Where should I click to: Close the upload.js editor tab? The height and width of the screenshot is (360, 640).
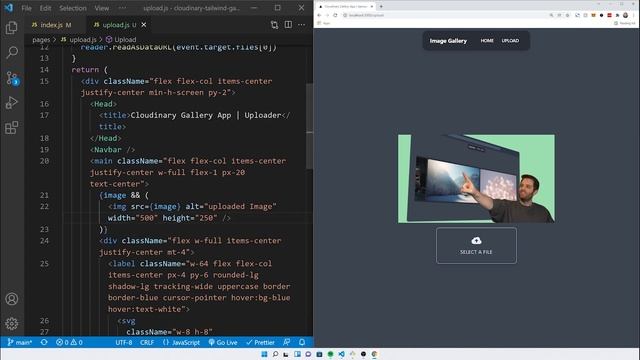point(144,25)
